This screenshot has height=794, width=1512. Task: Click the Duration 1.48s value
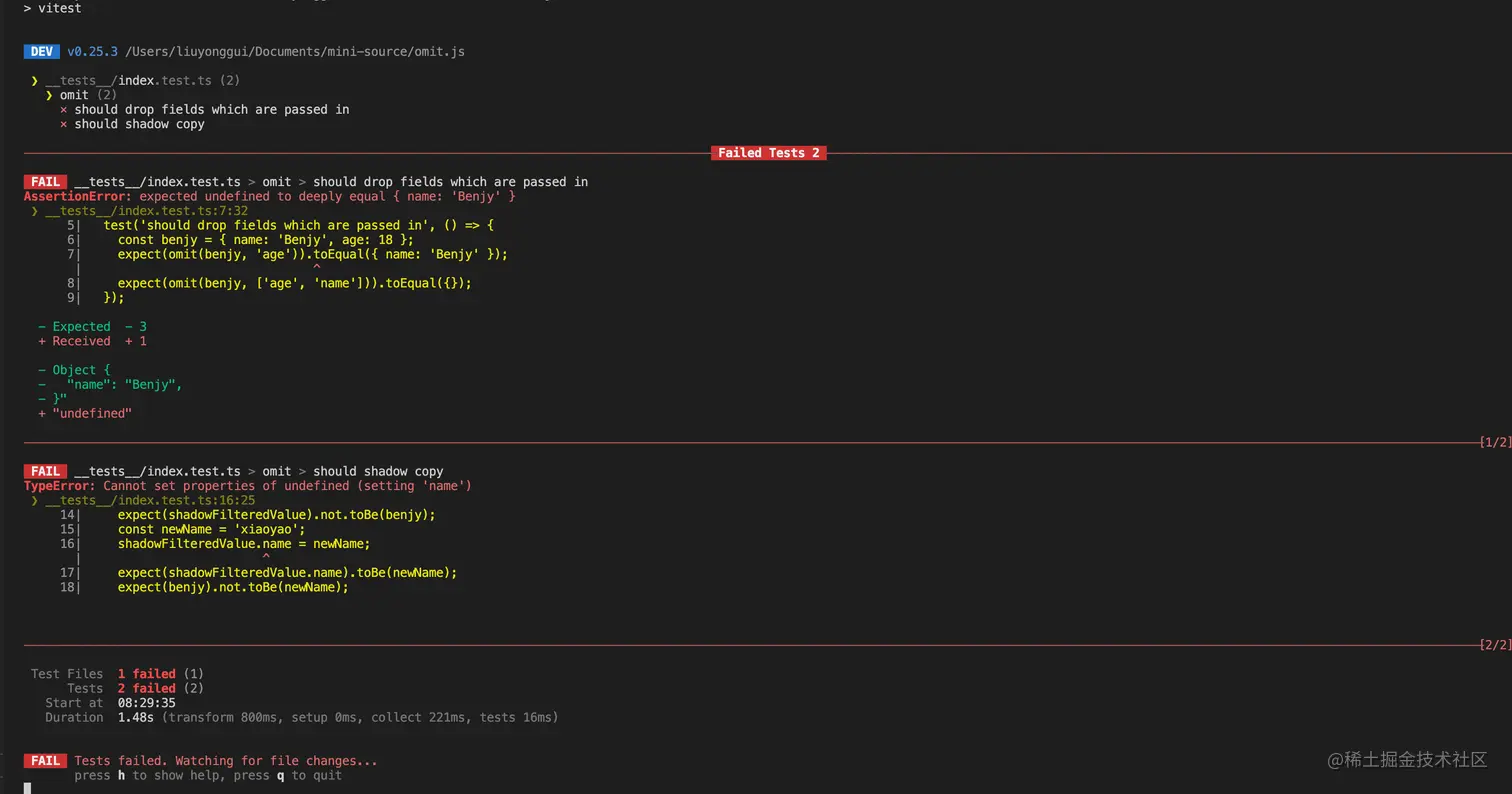click(136, 717)
